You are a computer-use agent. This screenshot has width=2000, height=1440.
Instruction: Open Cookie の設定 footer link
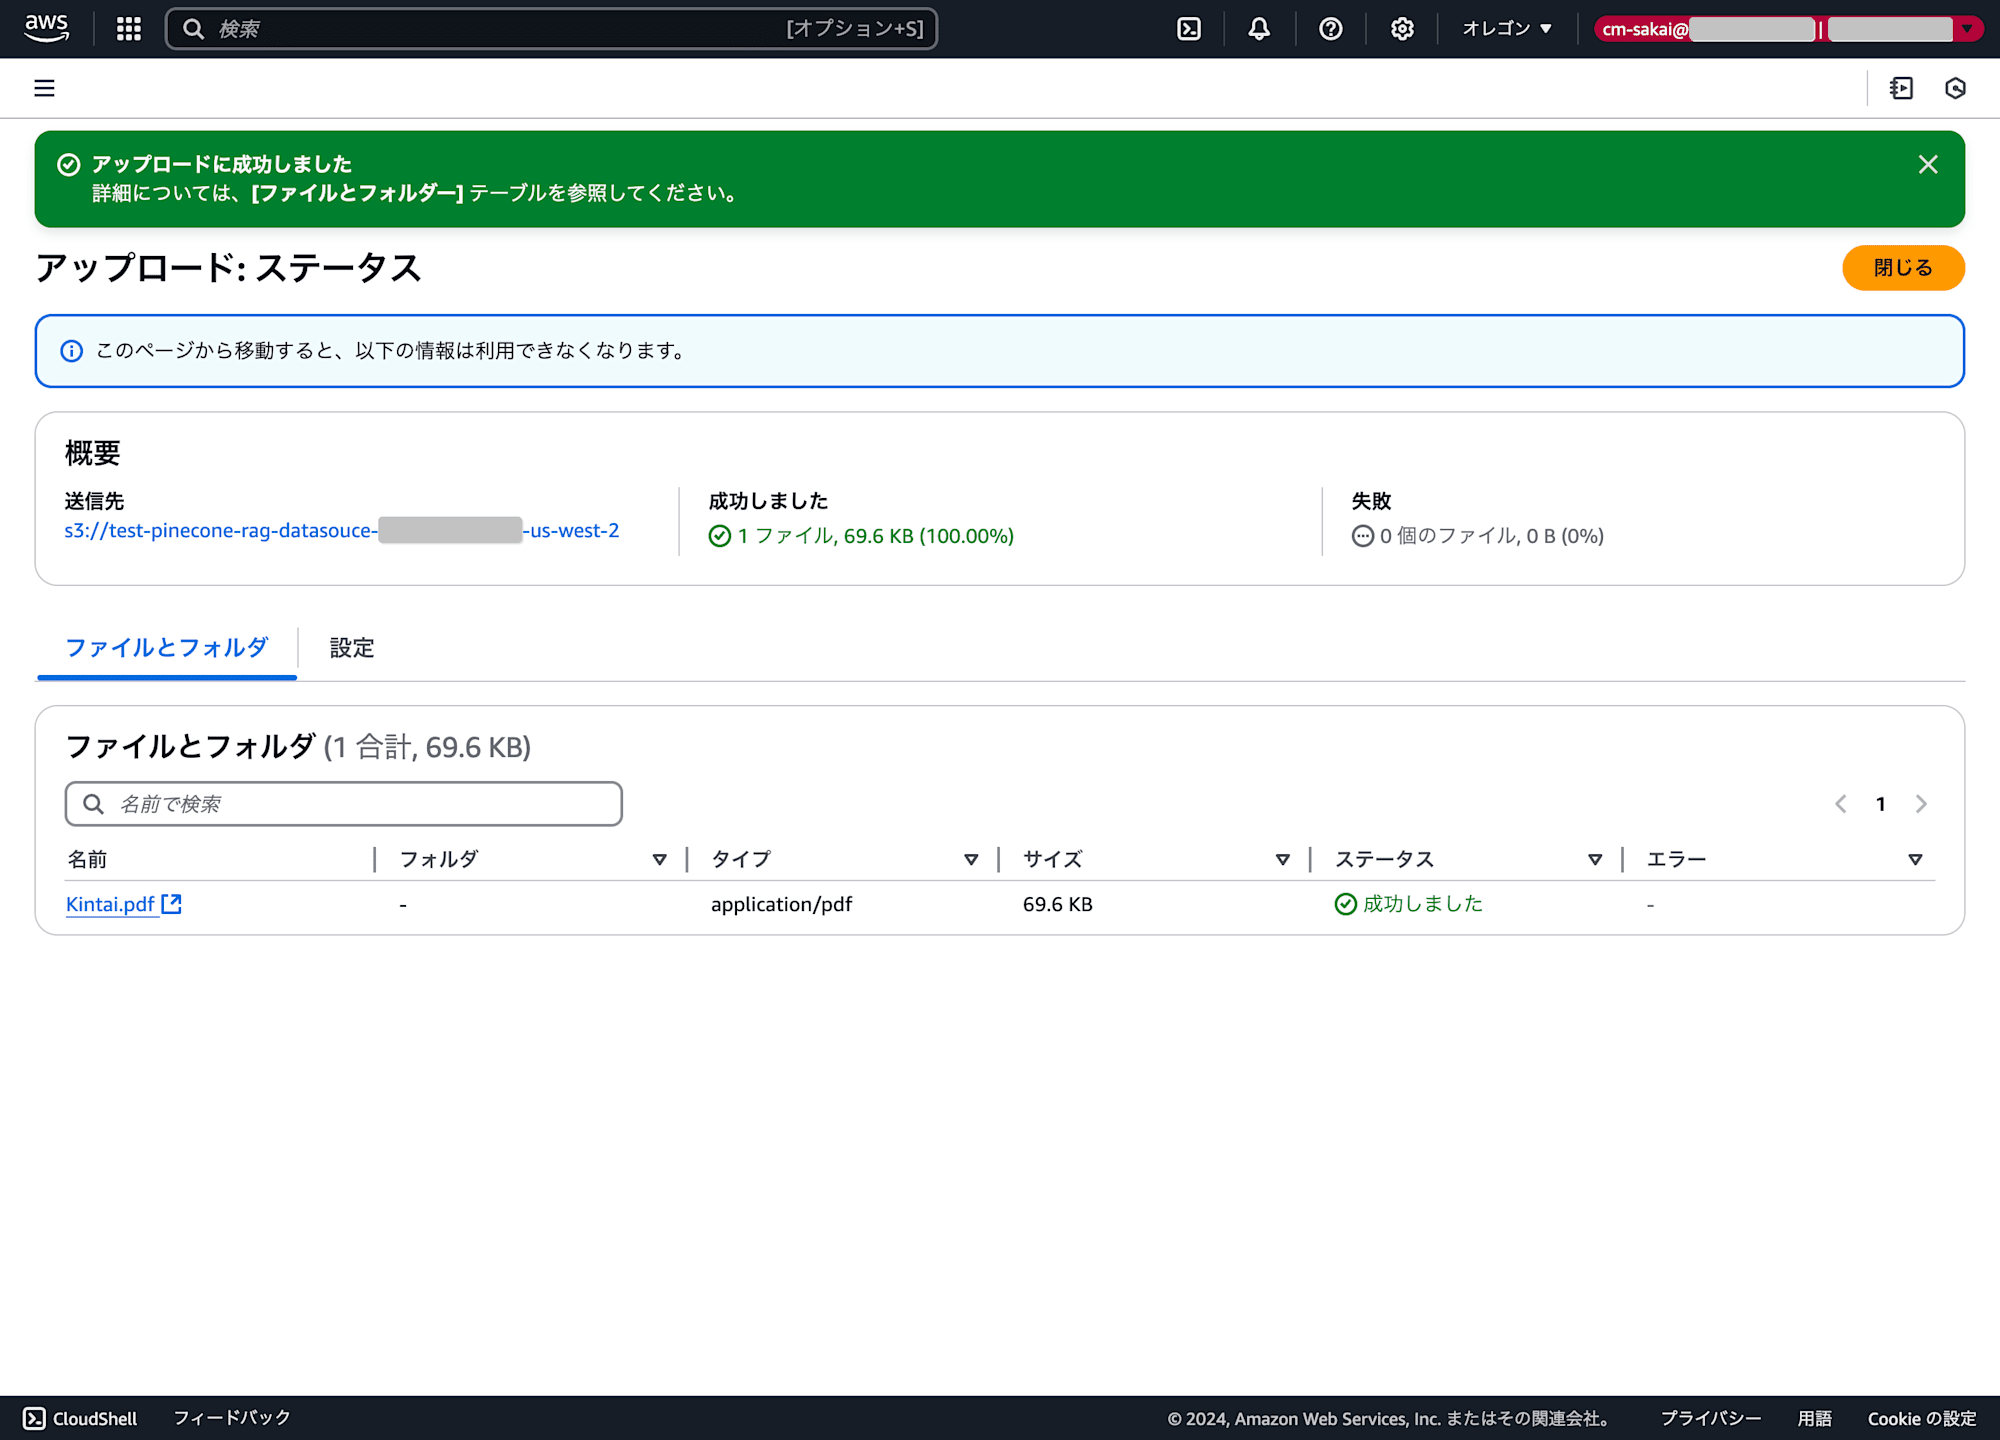[1922, 1418]
